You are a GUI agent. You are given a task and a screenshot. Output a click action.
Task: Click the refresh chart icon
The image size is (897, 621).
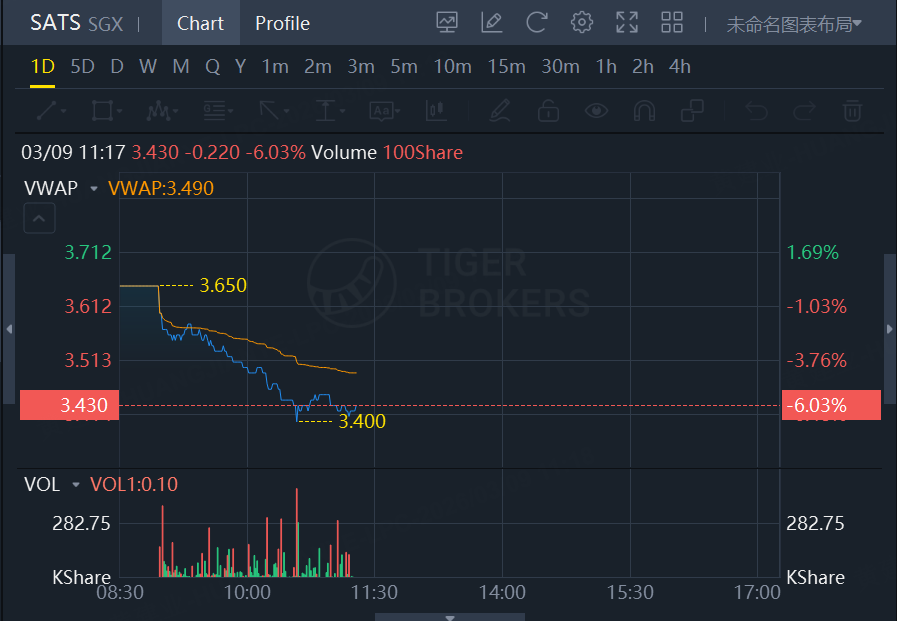tap(537, 23)
